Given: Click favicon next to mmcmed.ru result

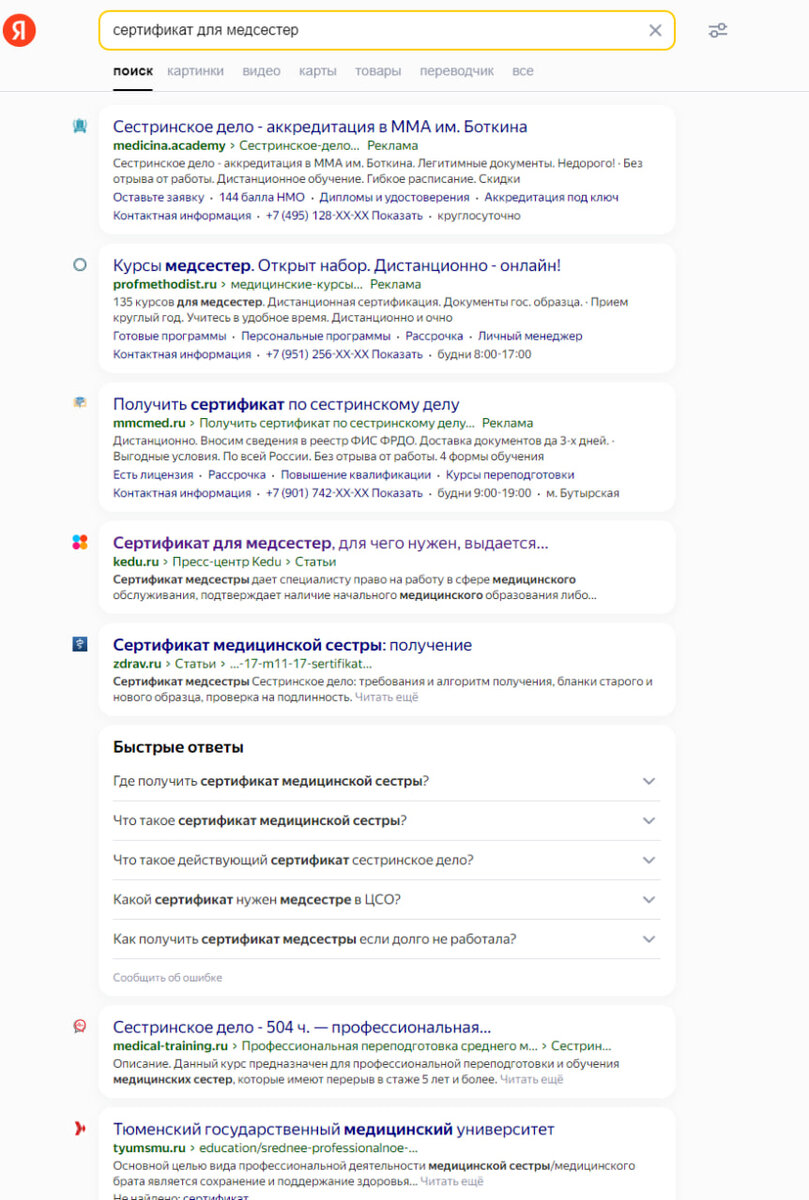Looking at the screenshot, I should click(x=80, y=402).
